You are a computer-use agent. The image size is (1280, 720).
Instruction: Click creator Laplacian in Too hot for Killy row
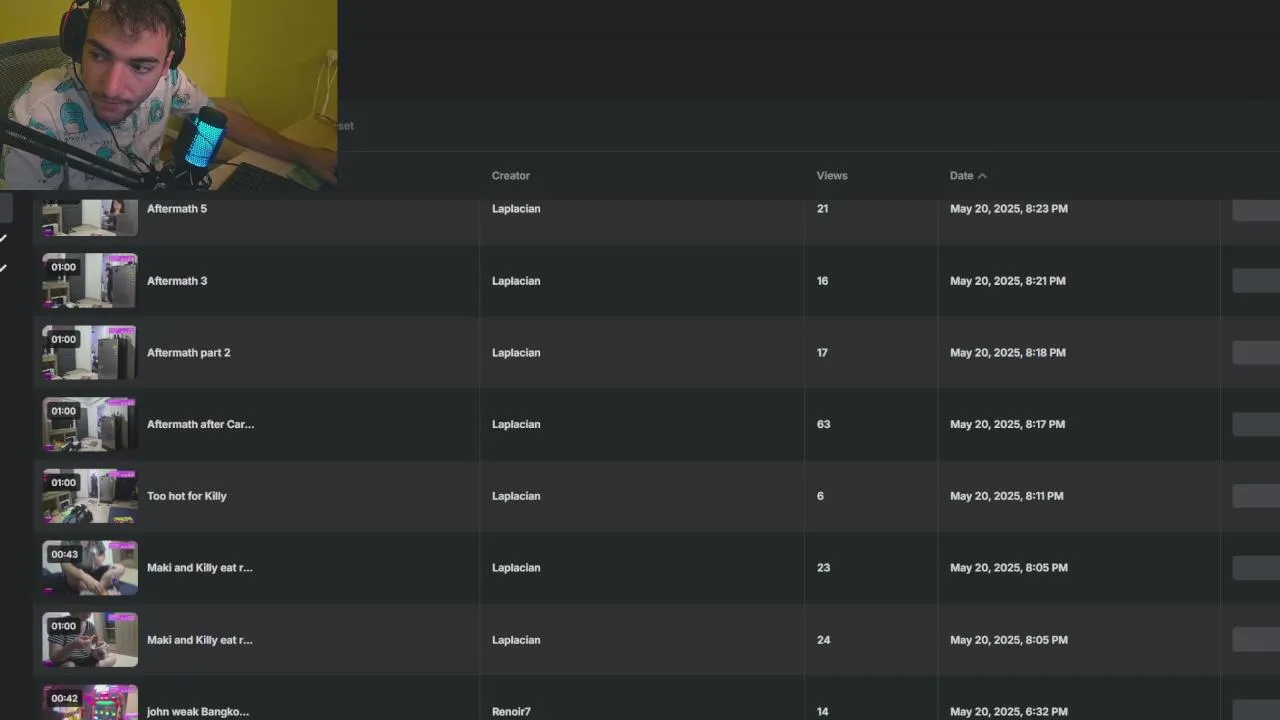[x=516, y=496]
